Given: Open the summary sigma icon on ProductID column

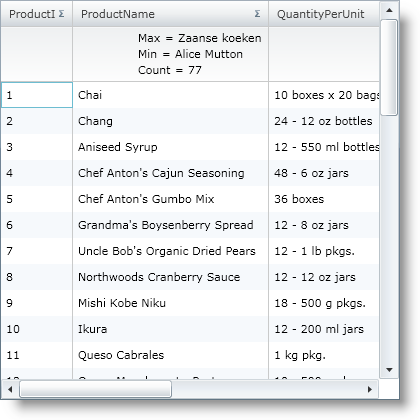Looking at the screenshot, I should [61, 14].
